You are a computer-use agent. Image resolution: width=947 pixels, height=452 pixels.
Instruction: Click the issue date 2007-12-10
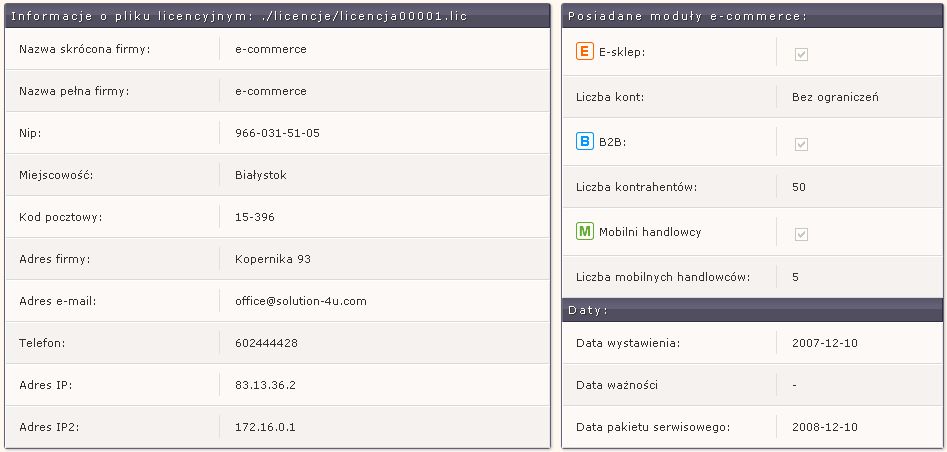click(824, 343)
